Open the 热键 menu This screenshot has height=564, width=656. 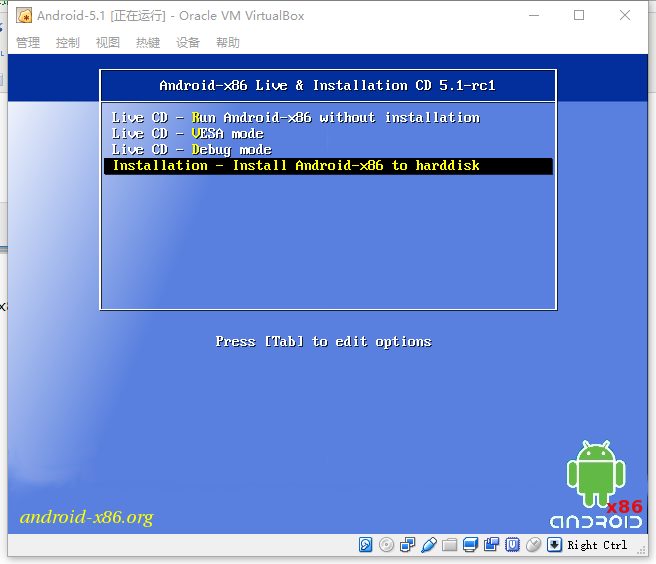tap(148, 42)
